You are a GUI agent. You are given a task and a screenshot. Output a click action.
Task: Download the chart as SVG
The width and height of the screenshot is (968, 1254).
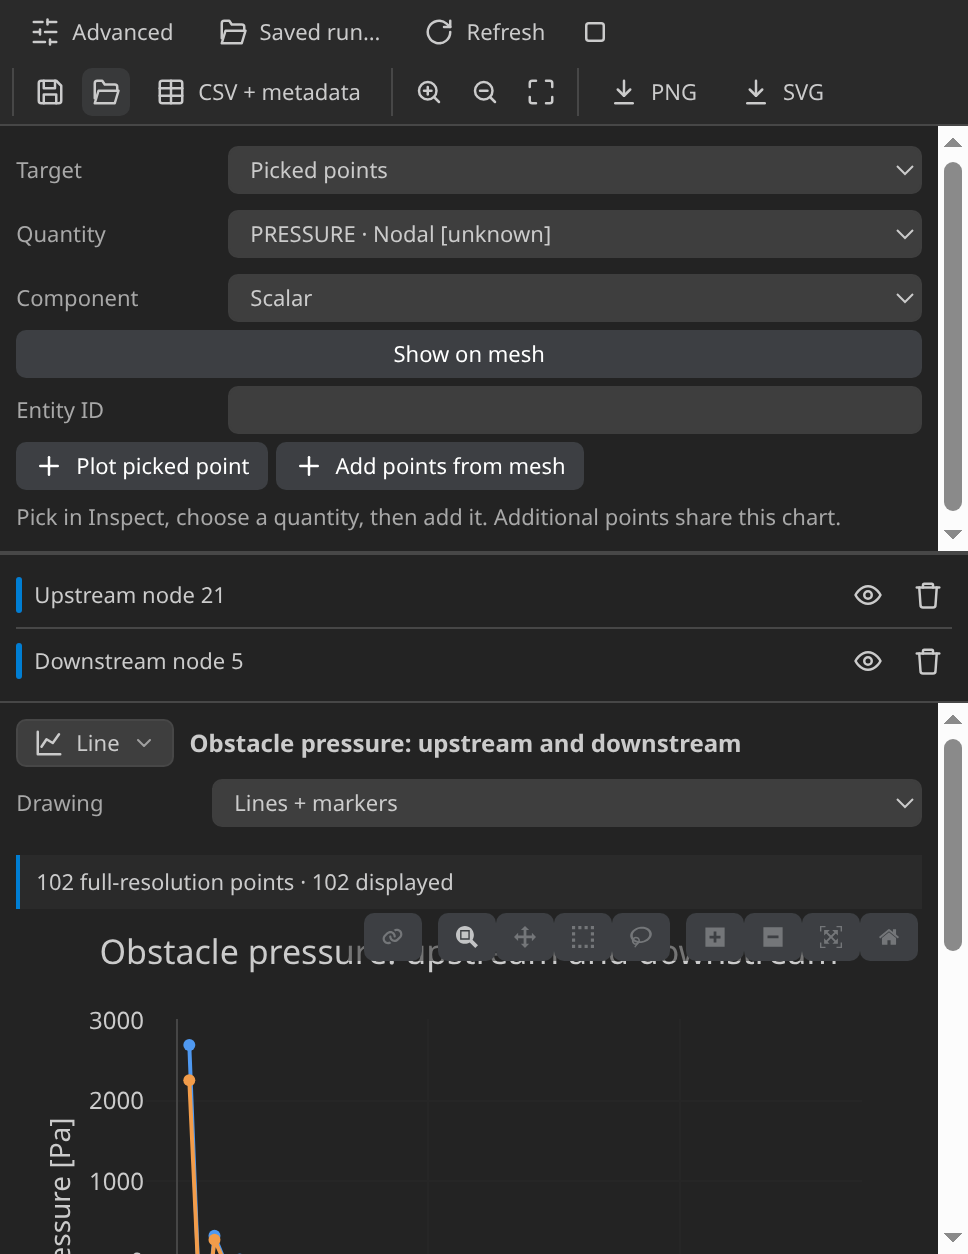[785, 92]
